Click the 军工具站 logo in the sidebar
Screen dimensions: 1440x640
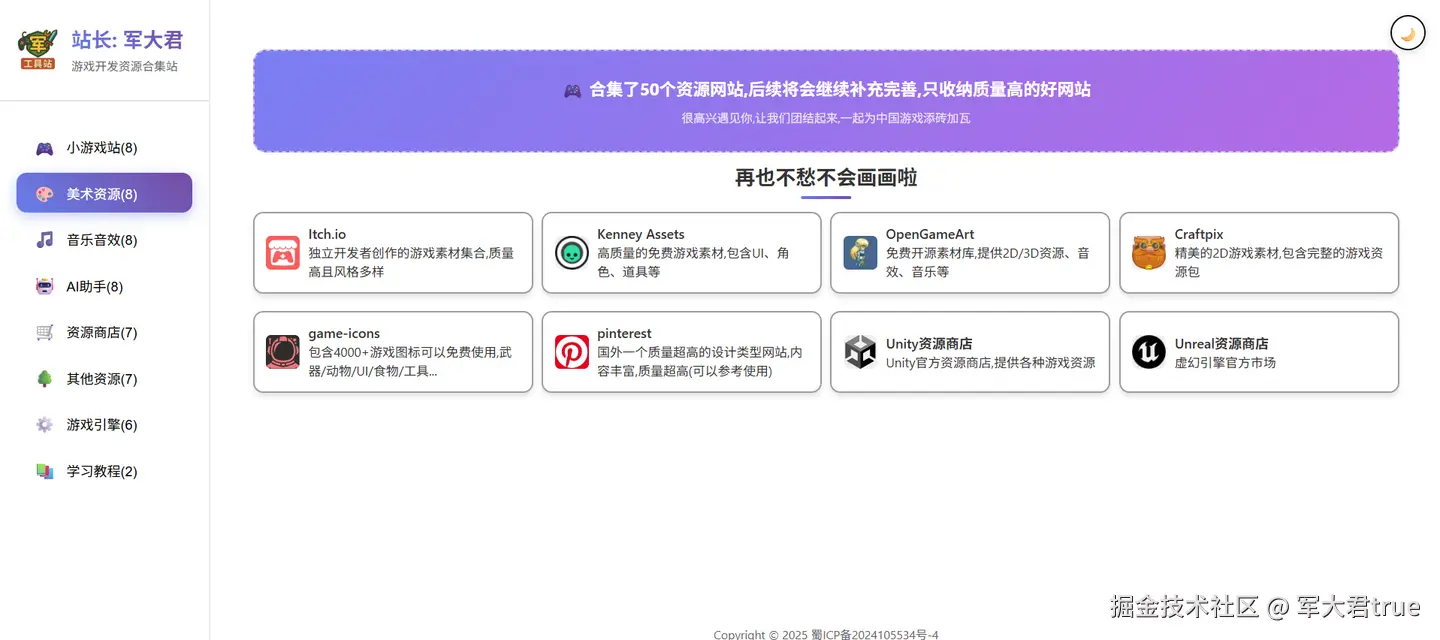[x=38, y=49]
